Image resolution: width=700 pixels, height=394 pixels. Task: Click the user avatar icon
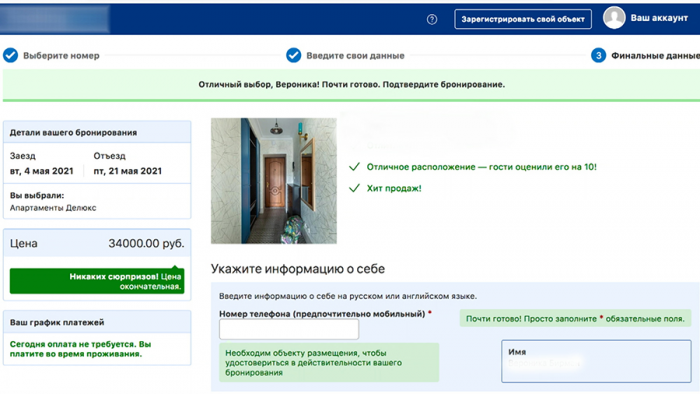(614, 18)
